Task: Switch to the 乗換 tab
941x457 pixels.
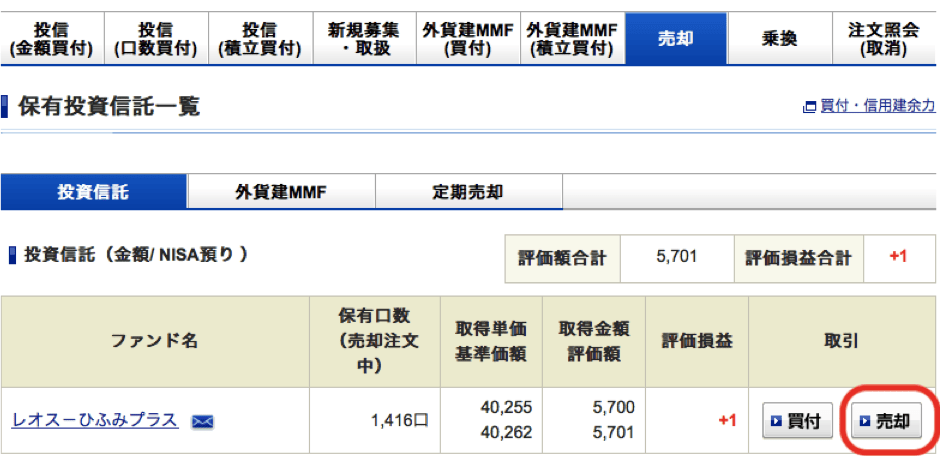Action: 778,39
